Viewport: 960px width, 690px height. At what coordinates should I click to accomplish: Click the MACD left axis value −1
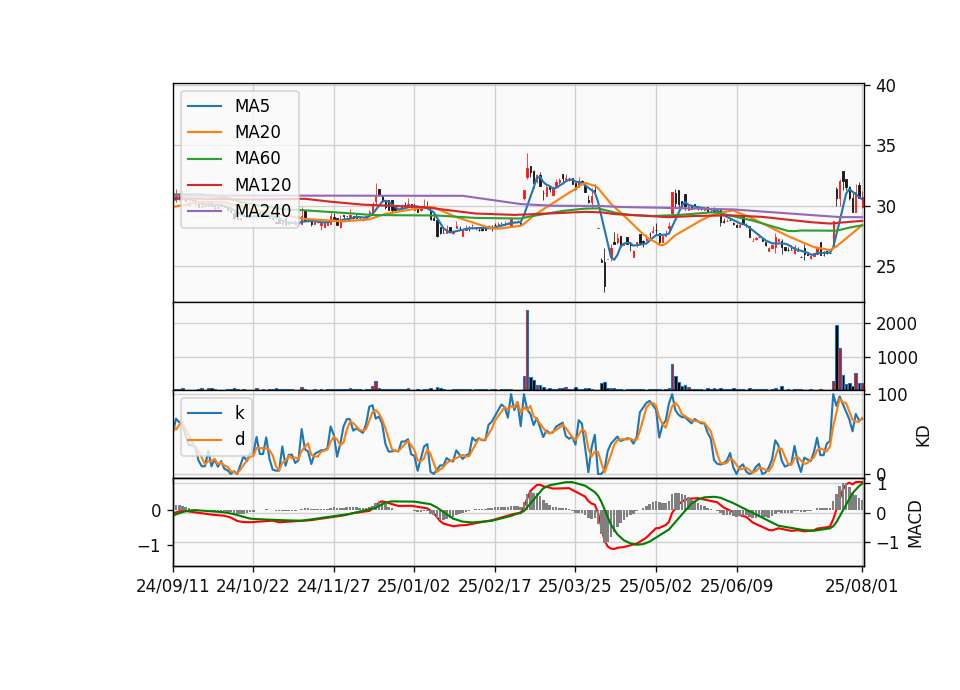(149, 546)
